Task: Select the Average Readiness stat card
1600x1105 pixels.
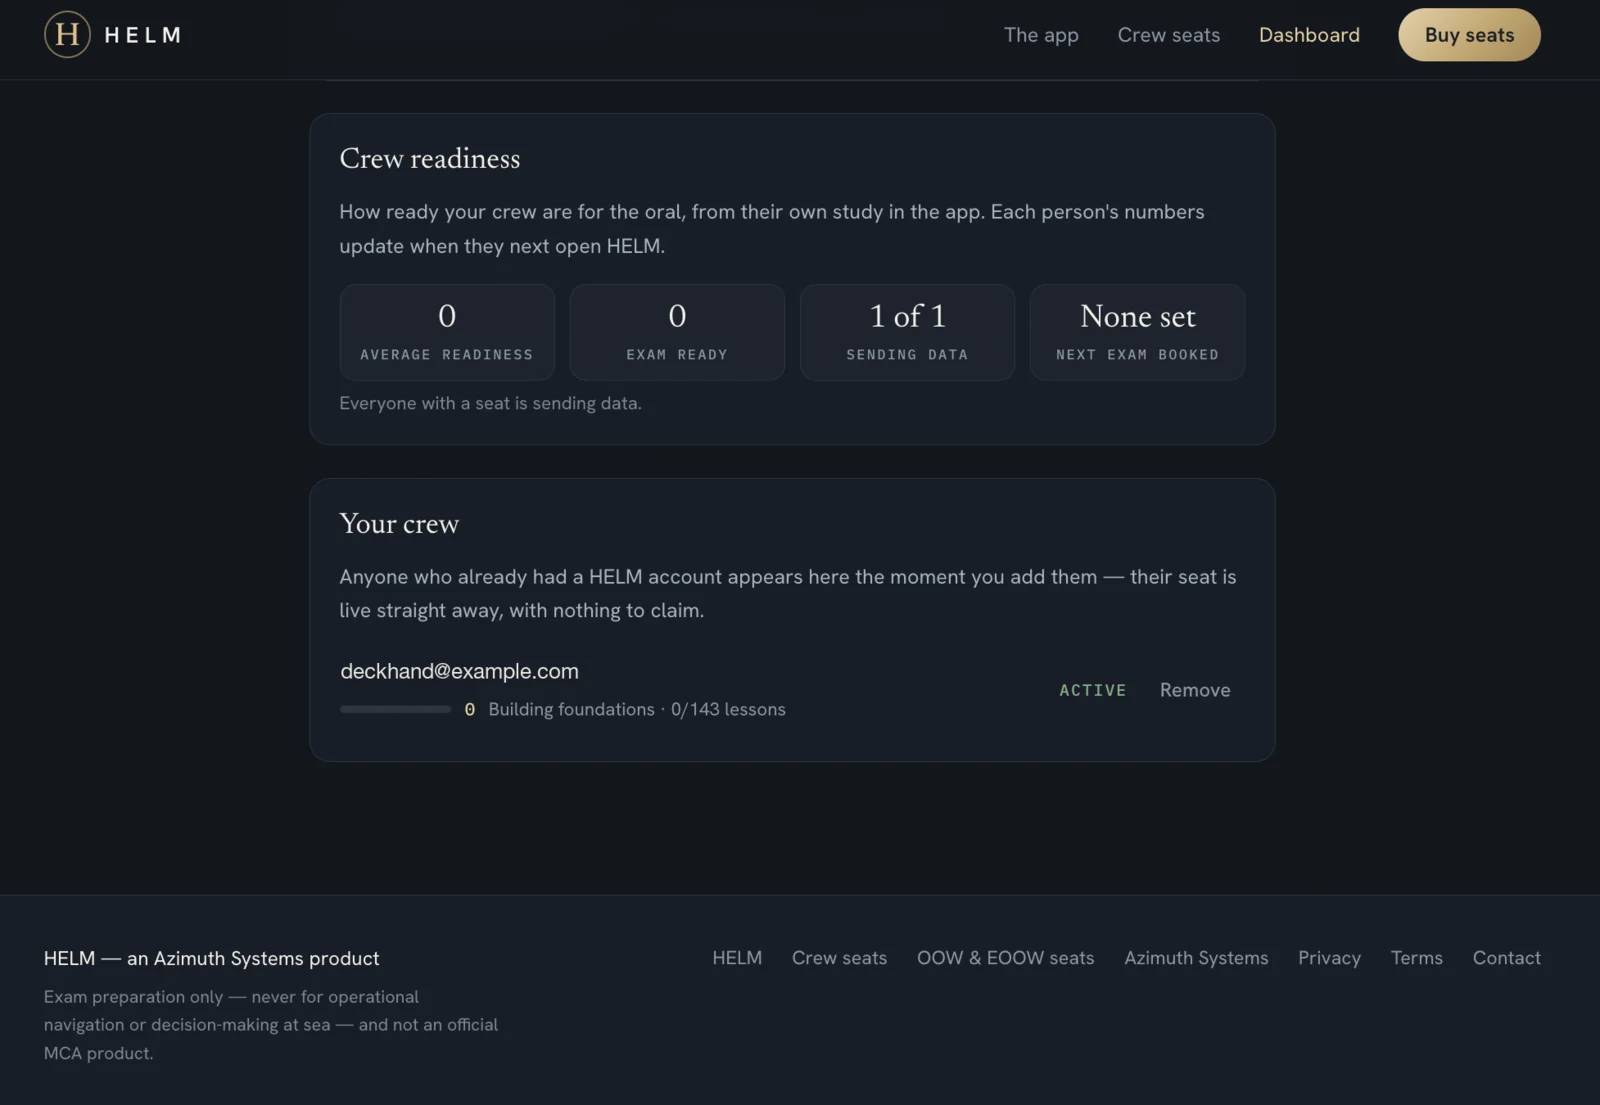Action: point(447,332)
